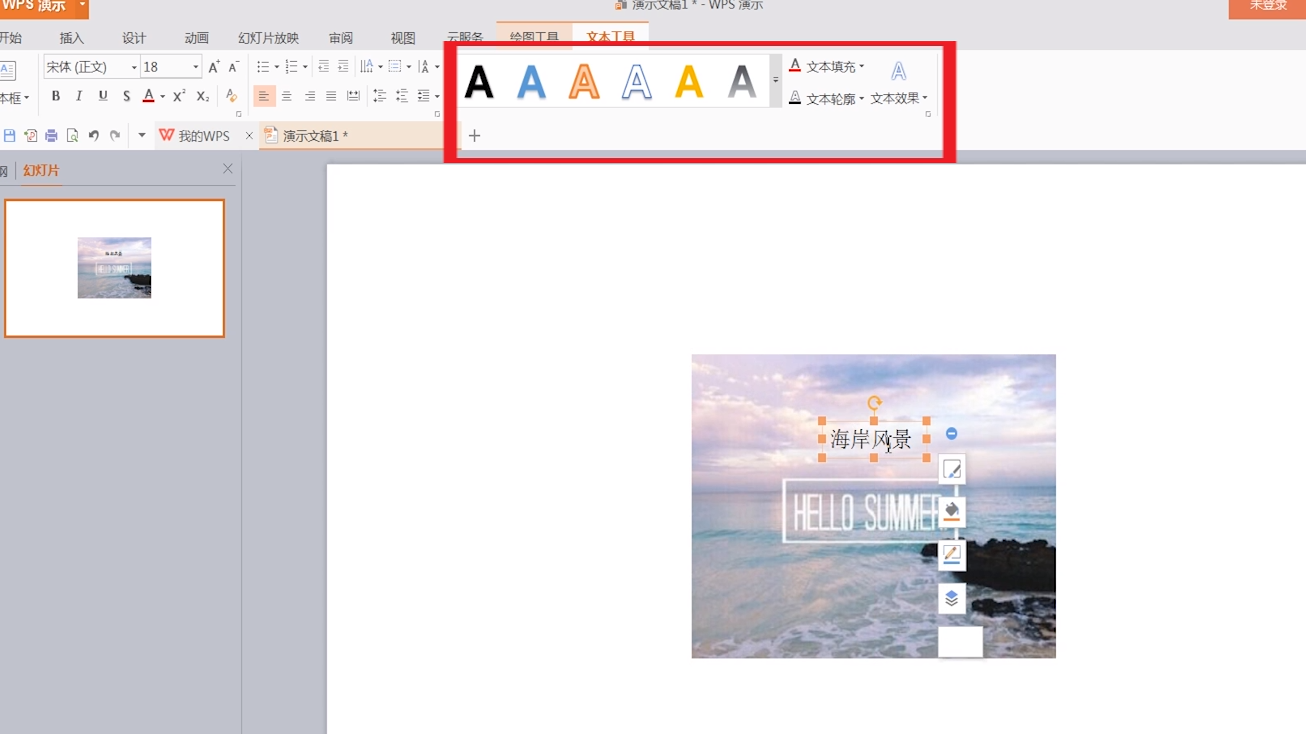Open the floating layer order icon
The image size is (1306, 734).
click(951, 598)
